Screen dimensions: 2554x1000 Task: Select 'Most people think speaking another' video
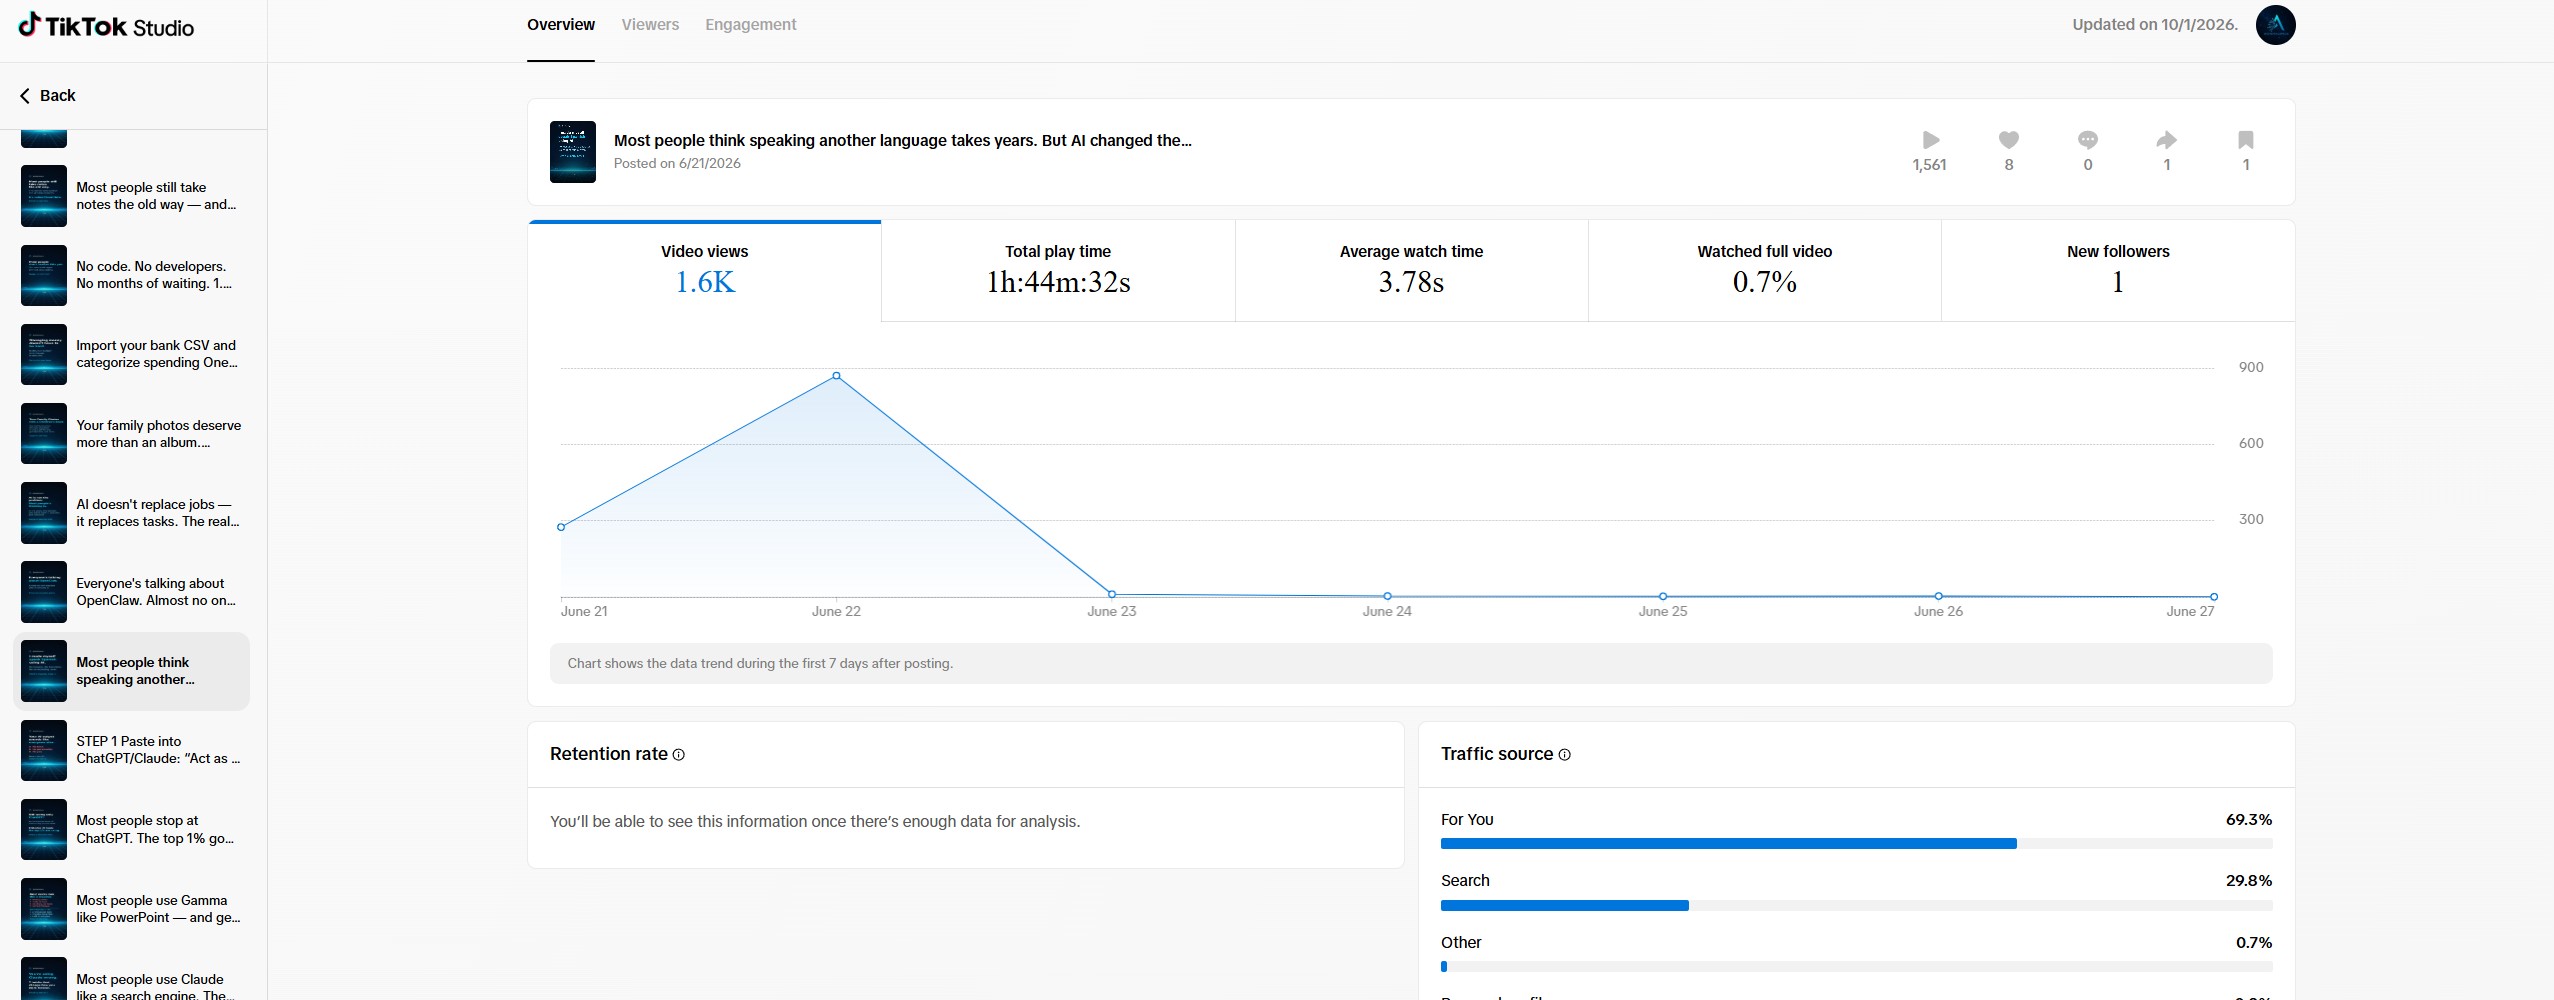[x=132, y=671]
